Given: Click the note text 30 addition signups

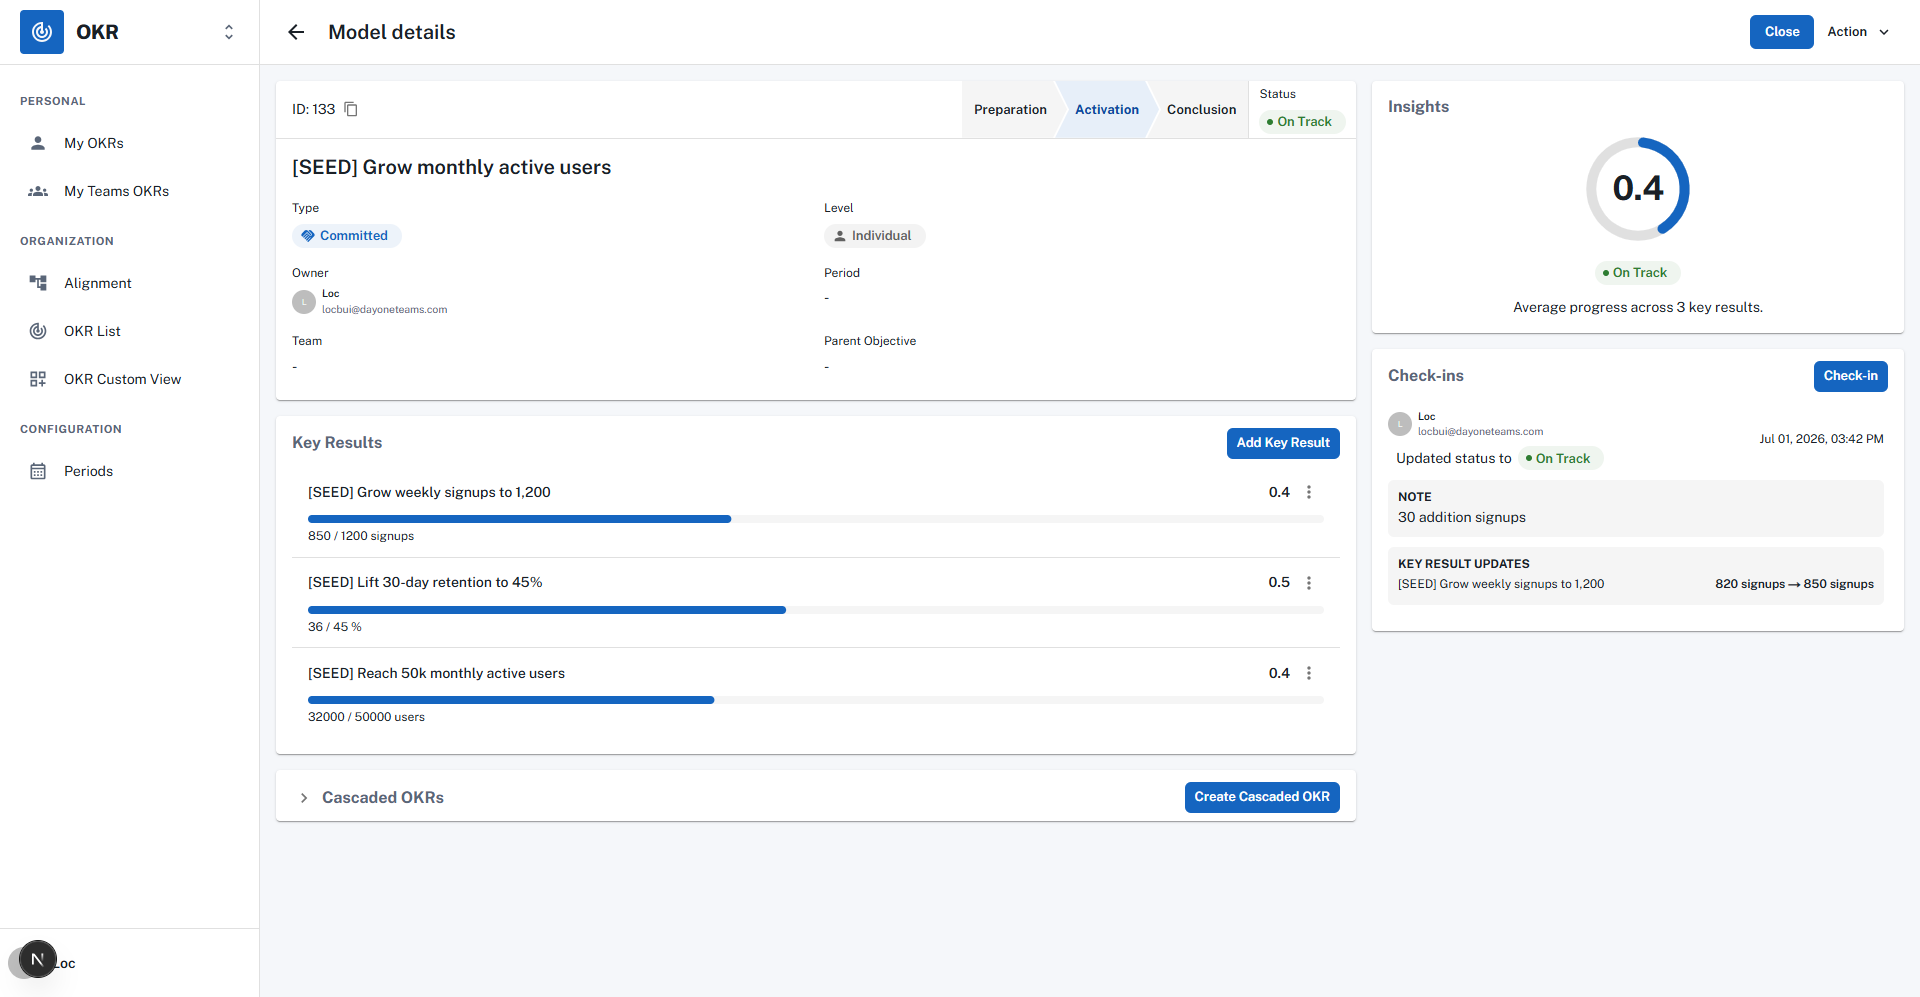Looking at the screenshot, I should click(x=1462, y=517).
